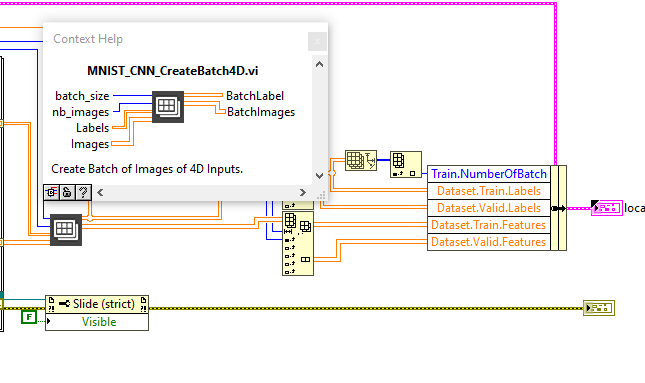Image resolution: width=645 pixels, height=383 pixels.
Task: Click the pink local variable terminal
Action: tap(607, 208)
